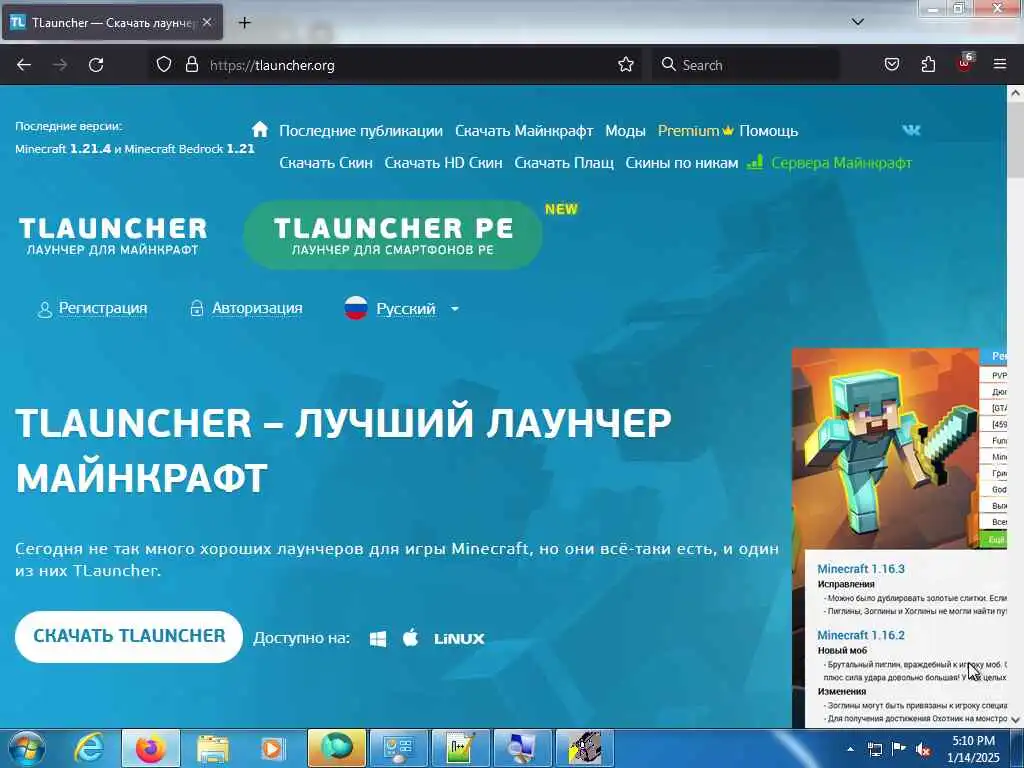Open tracking protection shield icon
This screenshot has width=1024, height=768.
point(164,64)
